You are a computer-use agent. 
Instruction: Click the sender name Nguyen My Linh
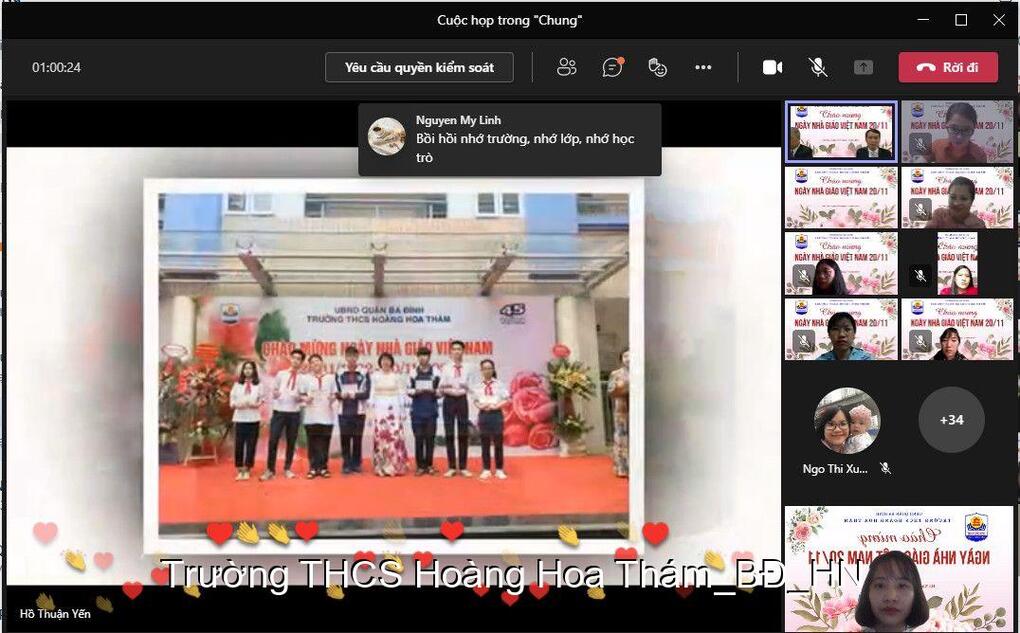[459, 120]
